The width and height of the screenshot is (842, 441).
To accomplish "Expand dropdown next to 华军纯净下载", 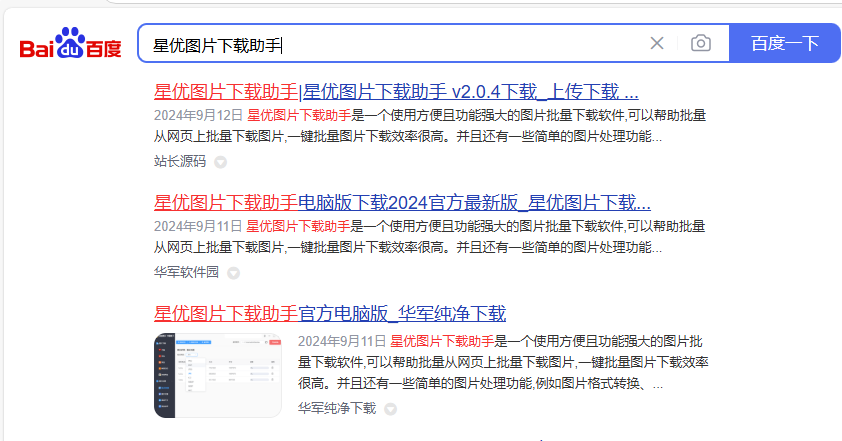I will point(390,409).
